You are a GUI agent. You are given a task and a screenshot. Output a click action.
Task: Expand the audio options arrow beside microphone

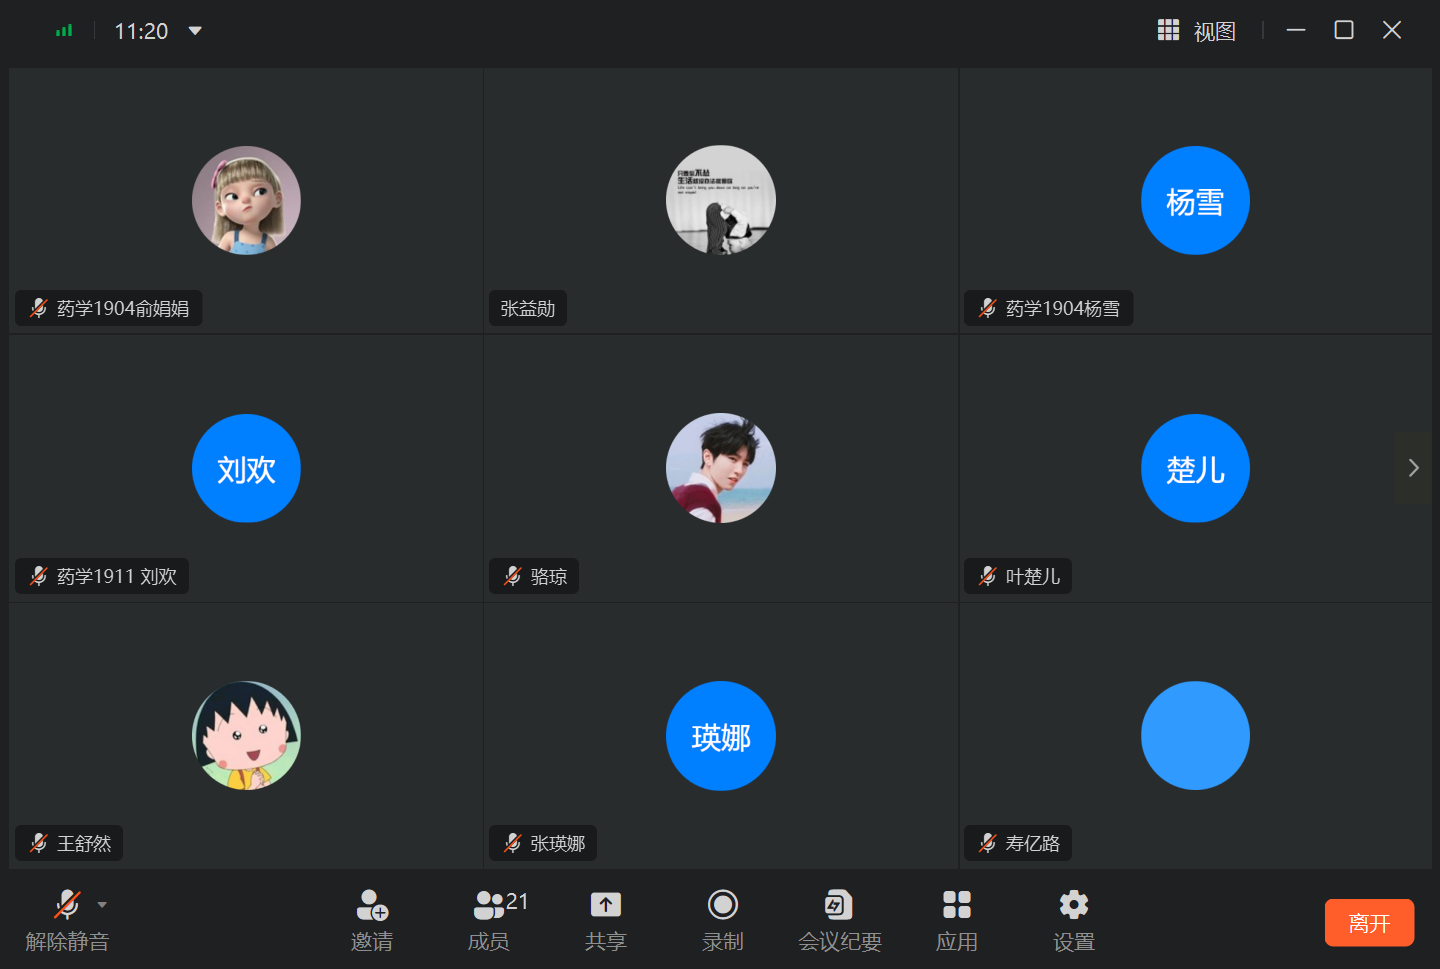pos(102,905)
